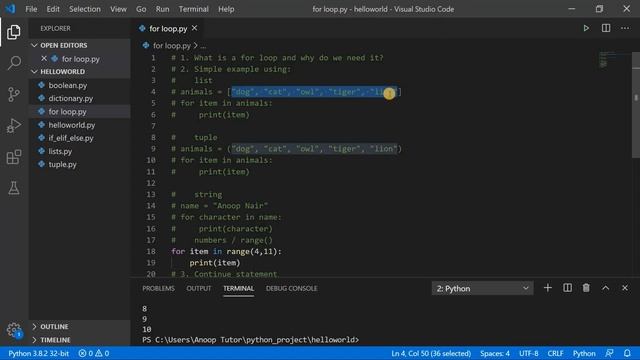This screenshot has width=640, height=360.
Task: Change the UTF-8 file encoding
Action: tap(529, 353)
